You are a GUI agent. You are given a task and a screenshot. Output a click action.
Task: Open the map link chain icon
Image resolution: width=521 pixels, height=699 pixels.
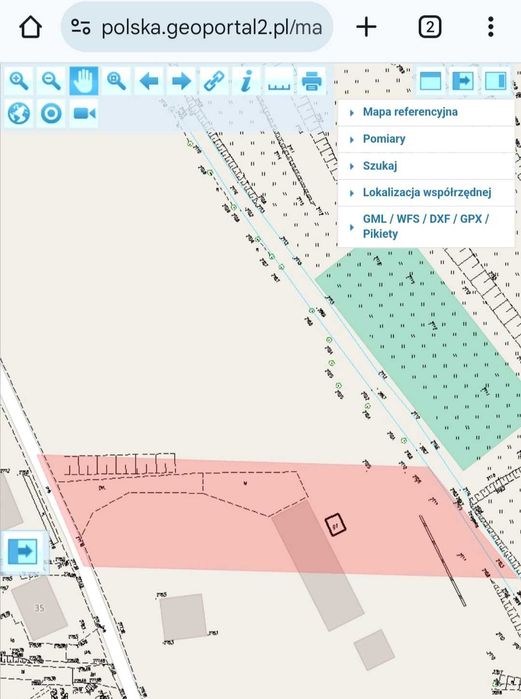coord(214,81)
